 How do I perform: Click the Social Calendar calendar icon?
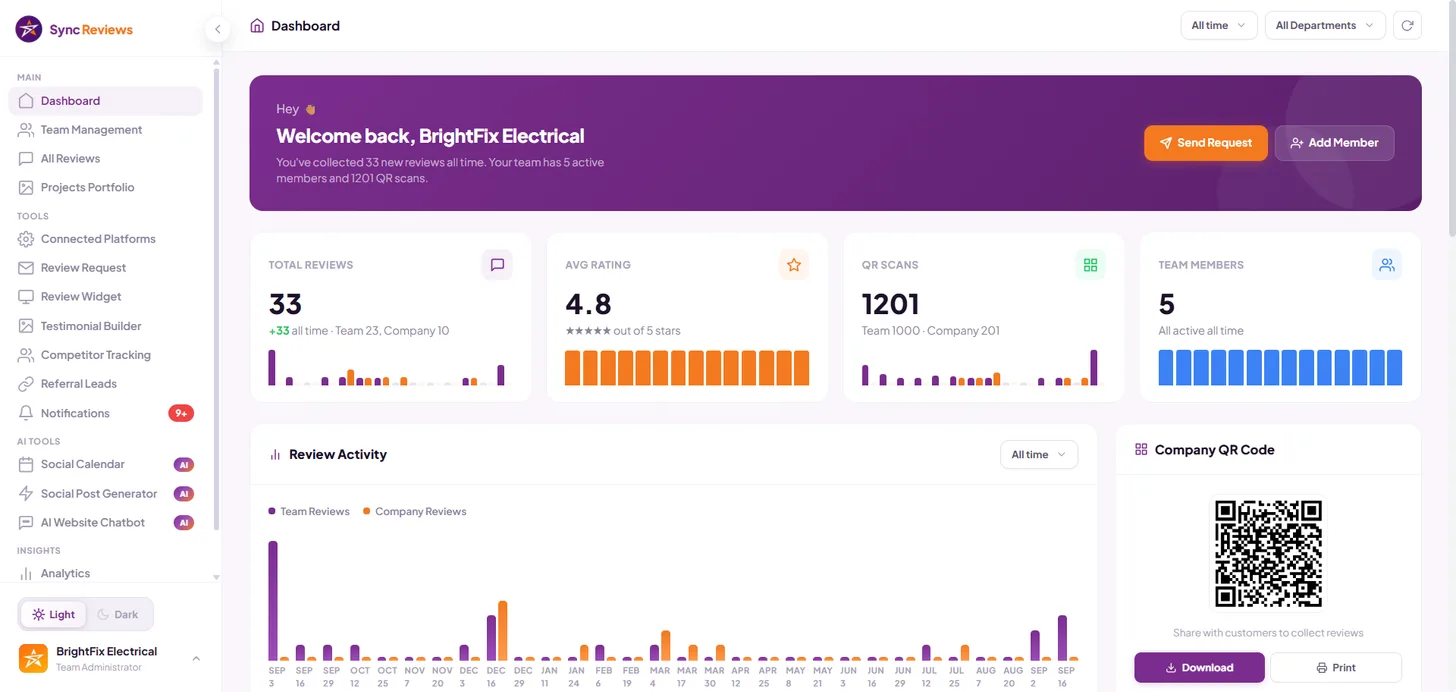[x=26, y=464]
